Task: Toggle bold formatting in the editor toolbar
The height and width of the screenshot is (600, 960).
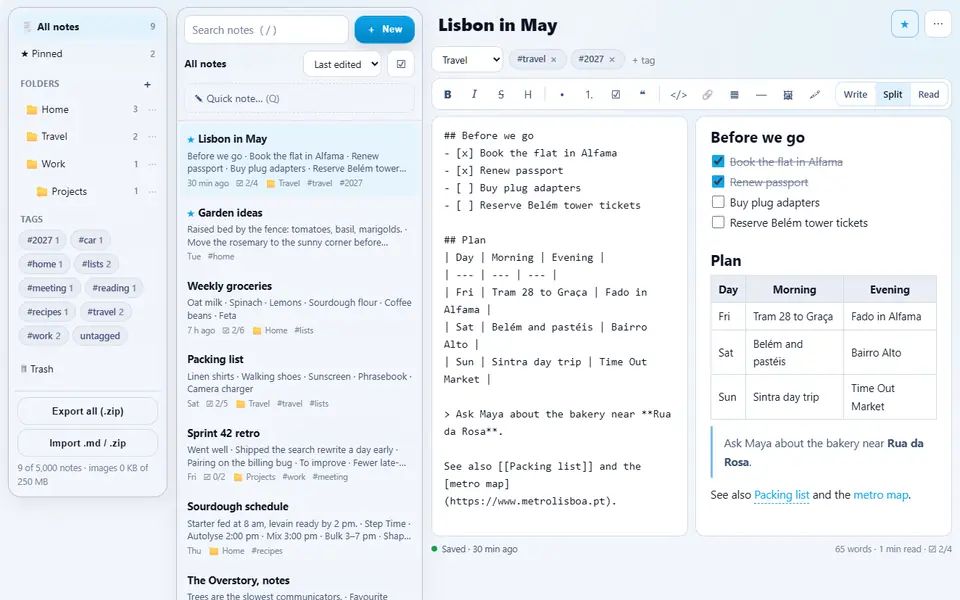Action: [448, 94]
